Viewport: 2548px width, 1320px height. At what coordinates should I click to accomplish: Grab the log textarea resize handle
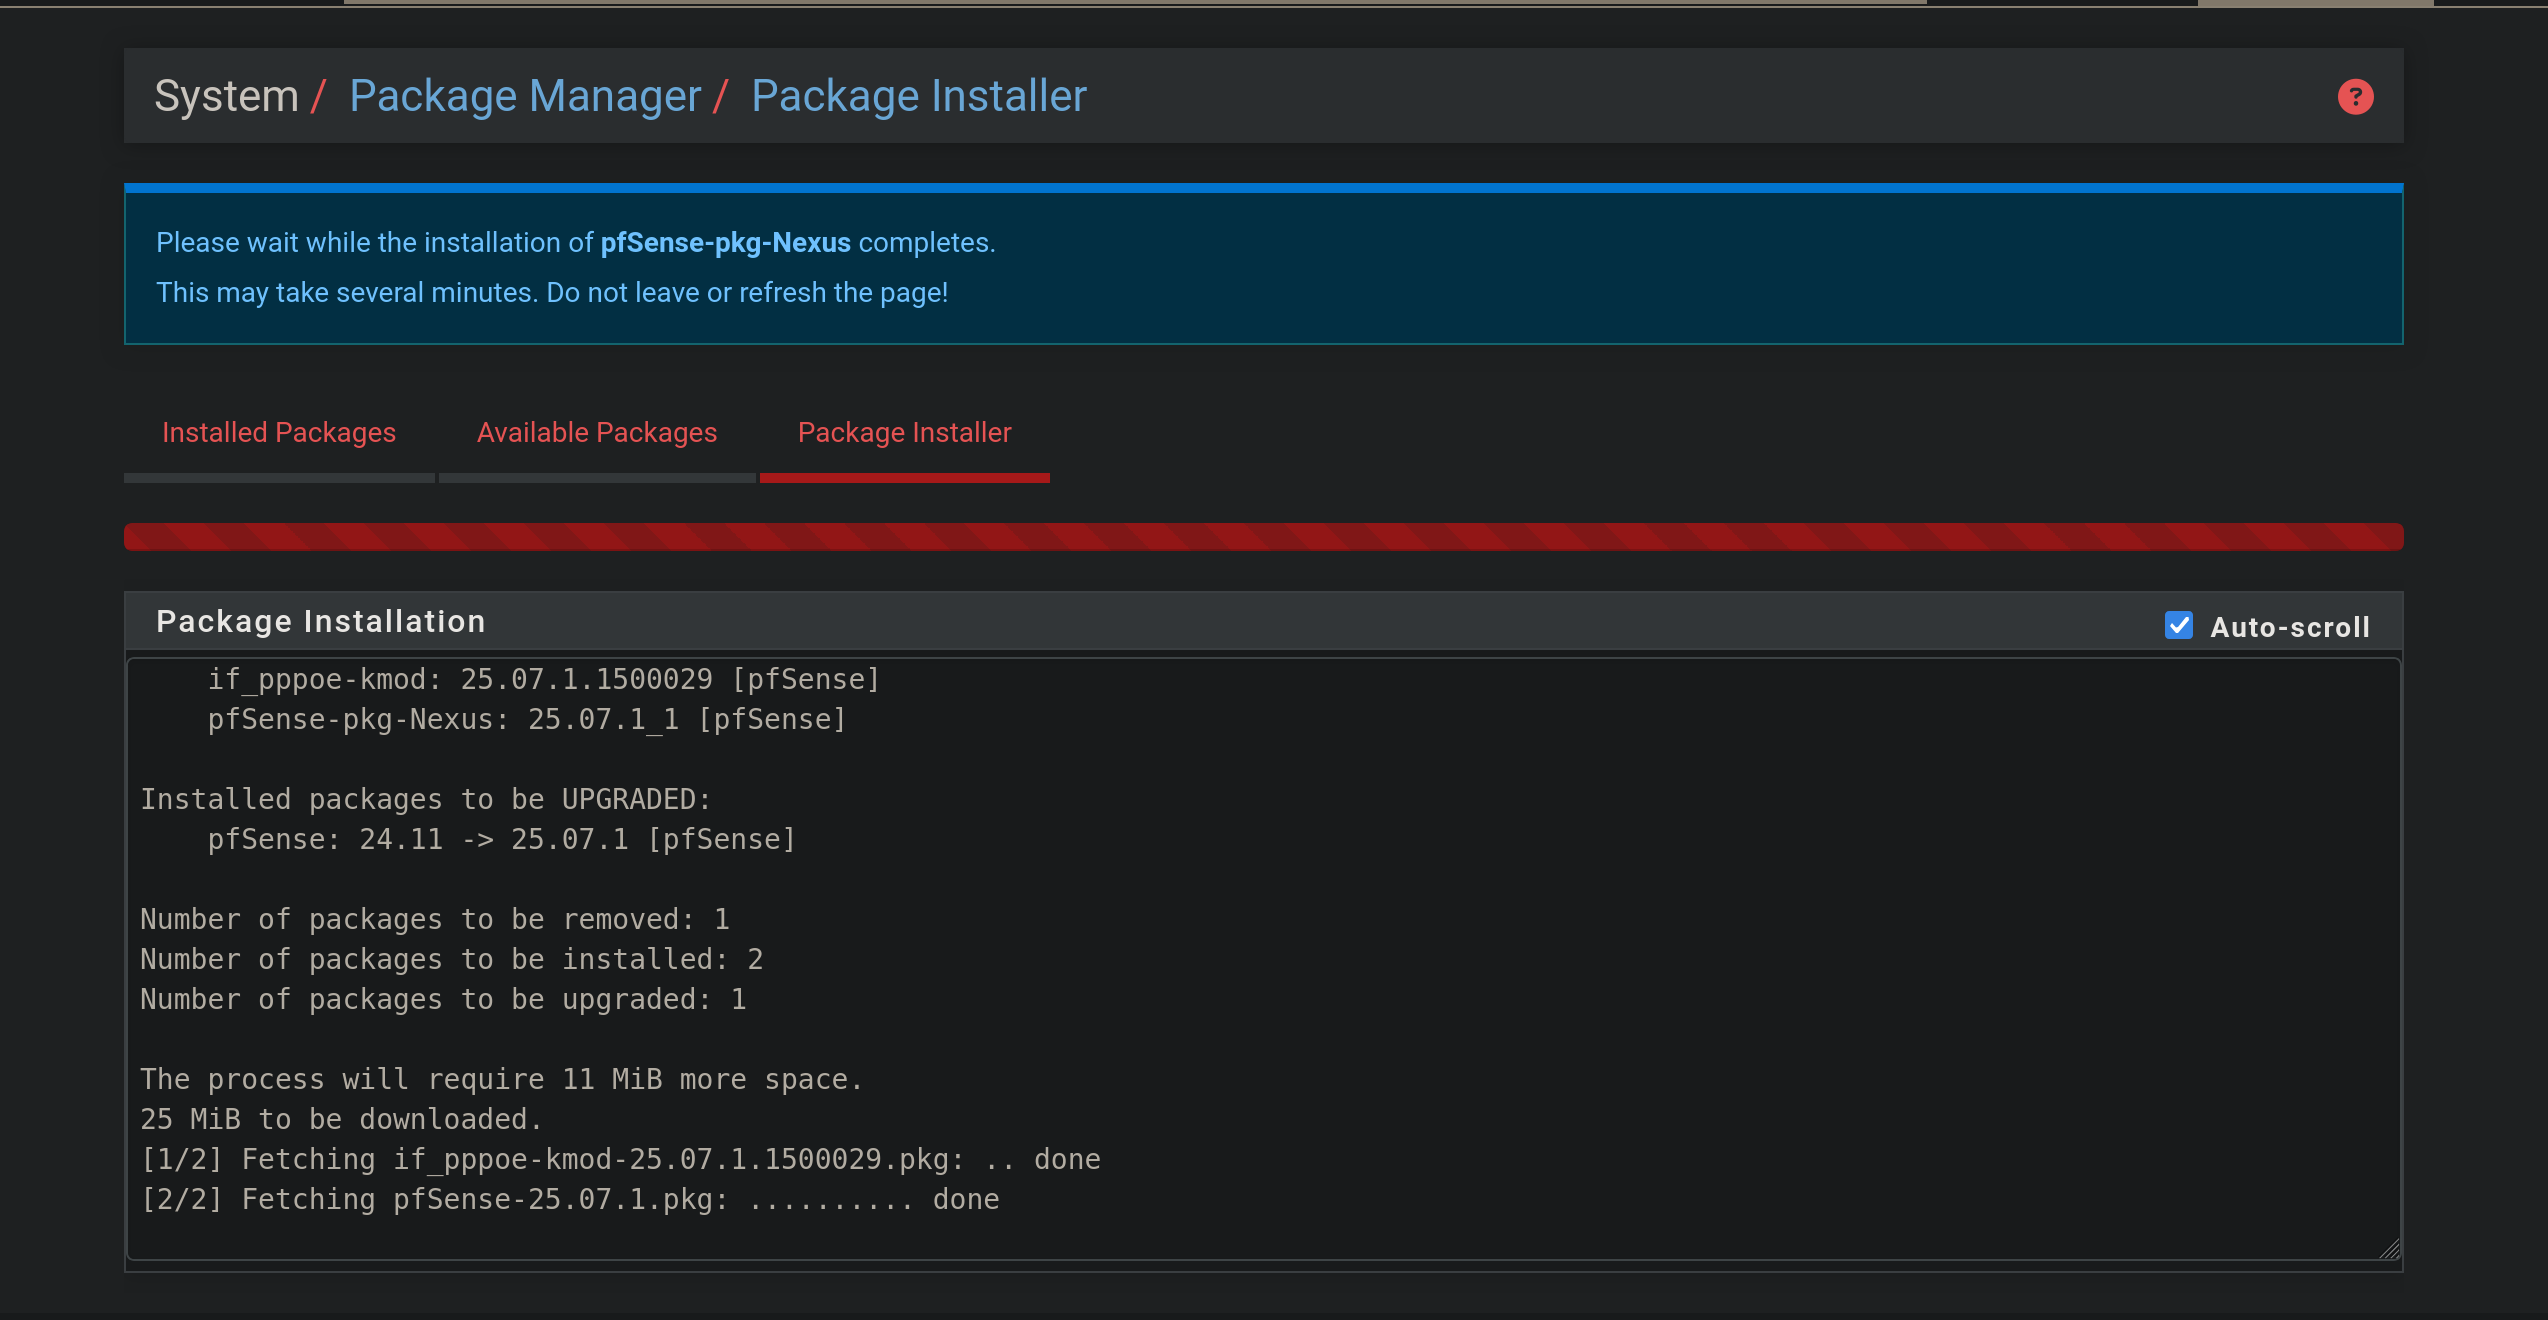coord(2390,1249)
